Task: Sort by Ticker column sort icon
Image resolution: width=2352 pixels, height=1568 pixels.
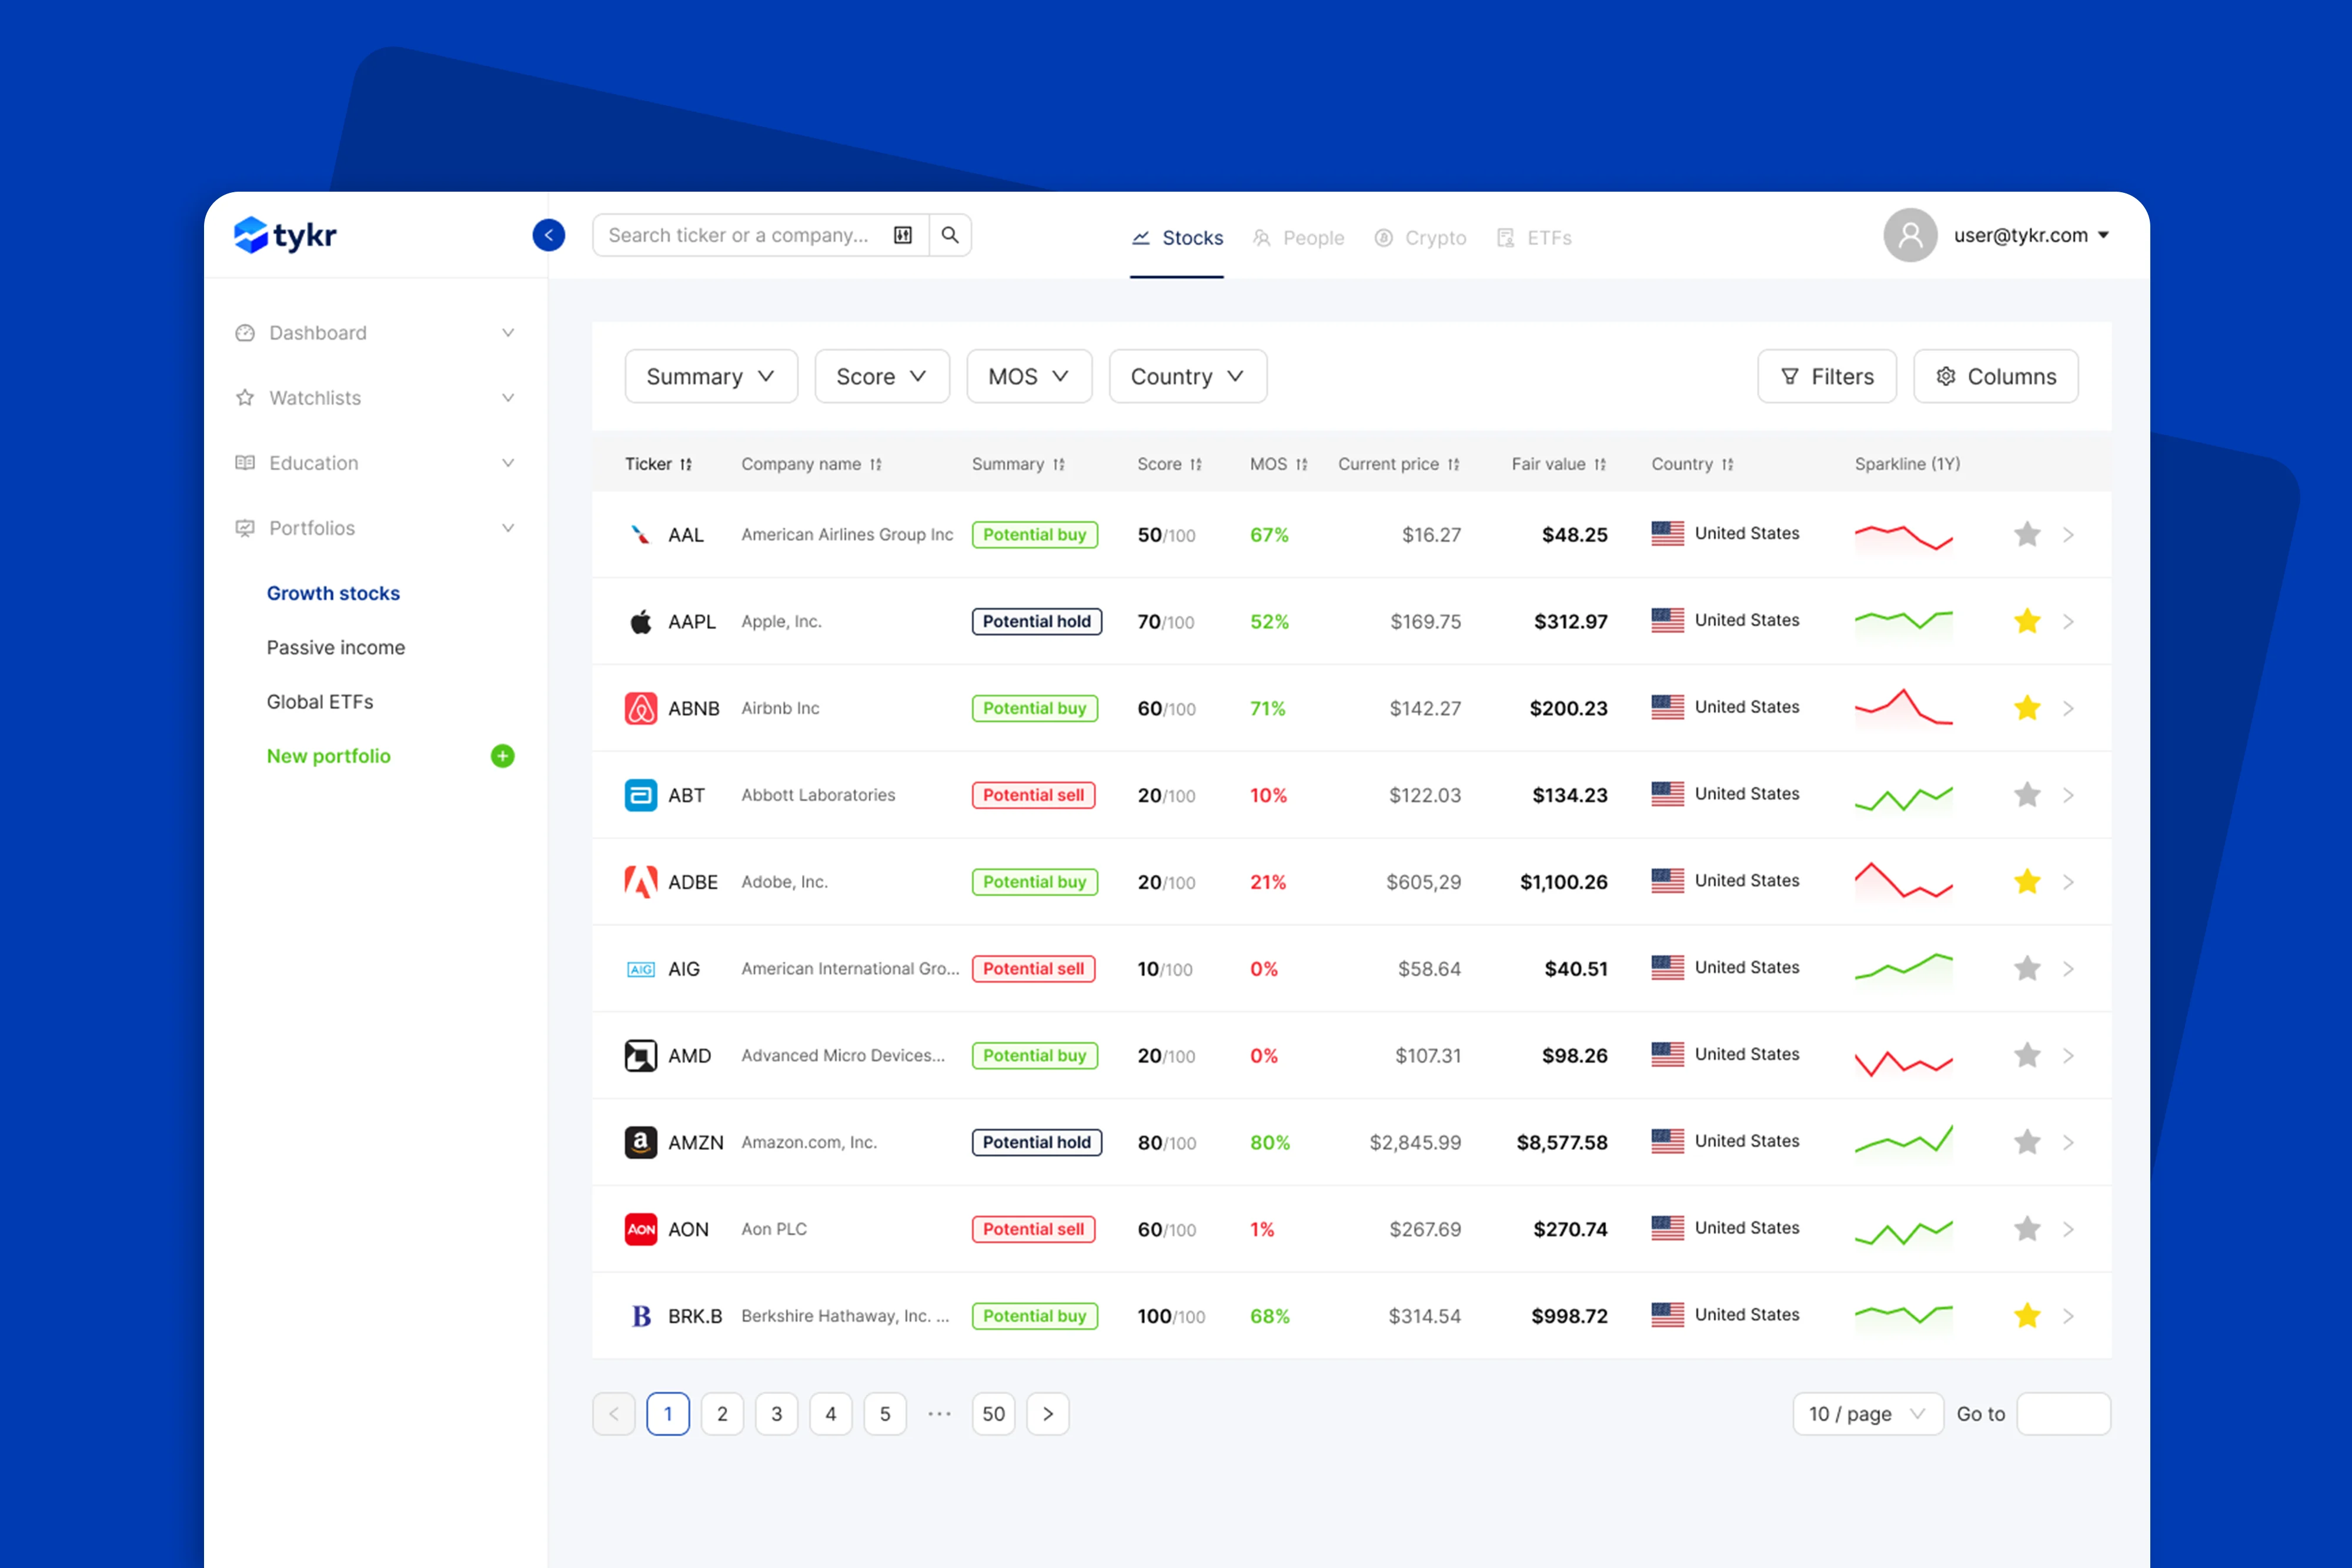Action: pos(686,464)
